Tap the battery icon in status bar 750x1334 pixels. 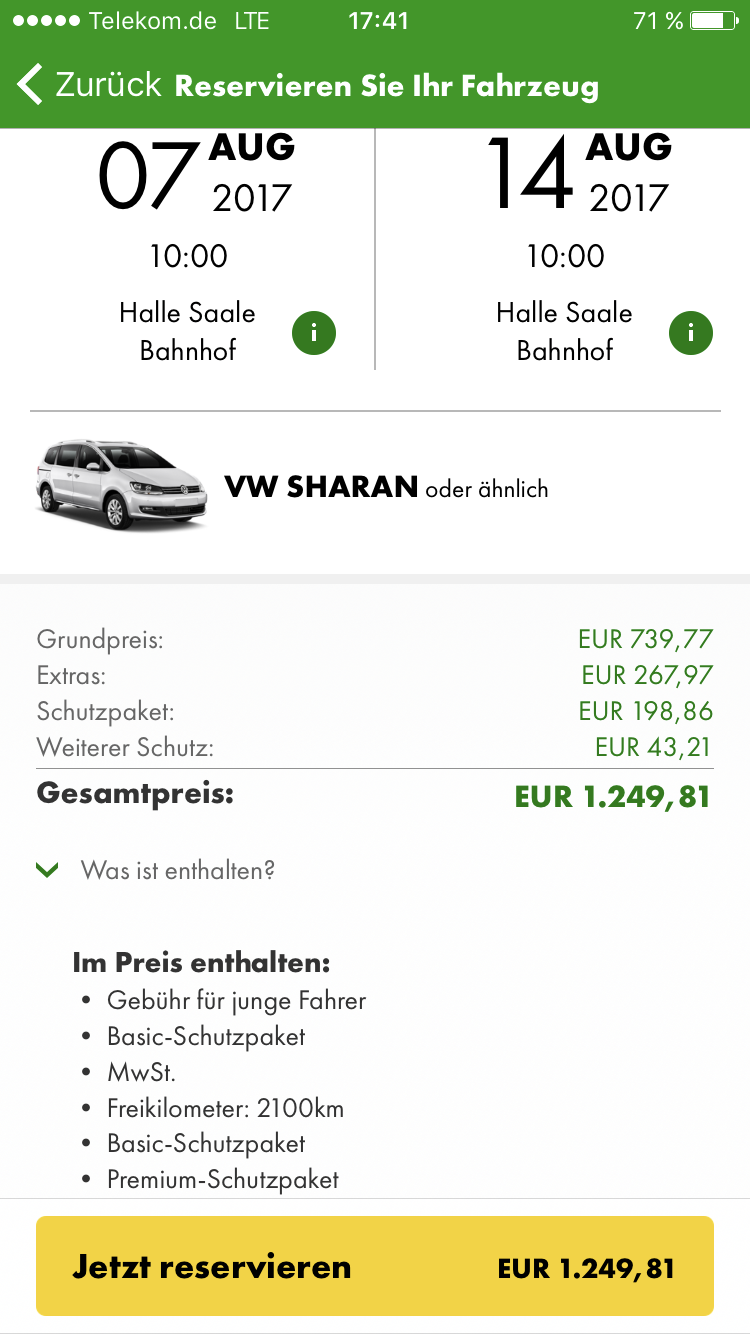(x=713, y=21)
